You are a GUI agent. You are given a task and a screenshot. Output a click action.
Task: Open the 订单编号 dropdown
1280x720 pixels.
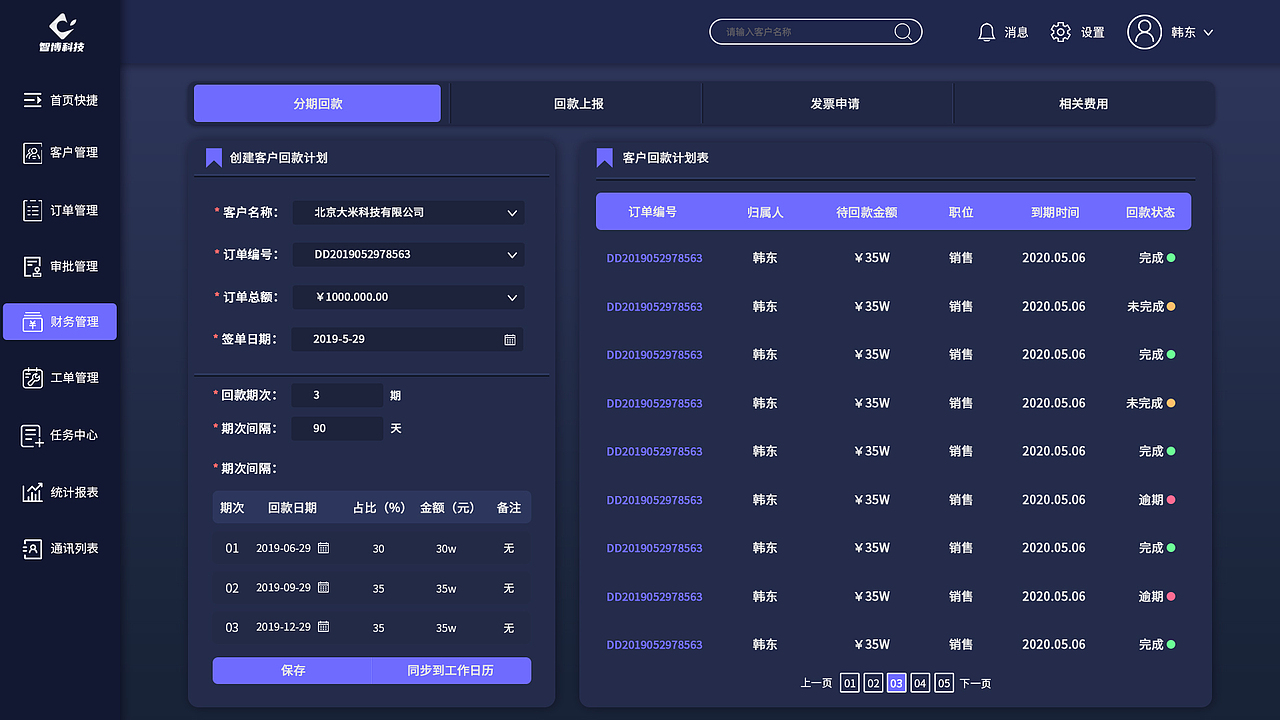[x=513, y=254]
